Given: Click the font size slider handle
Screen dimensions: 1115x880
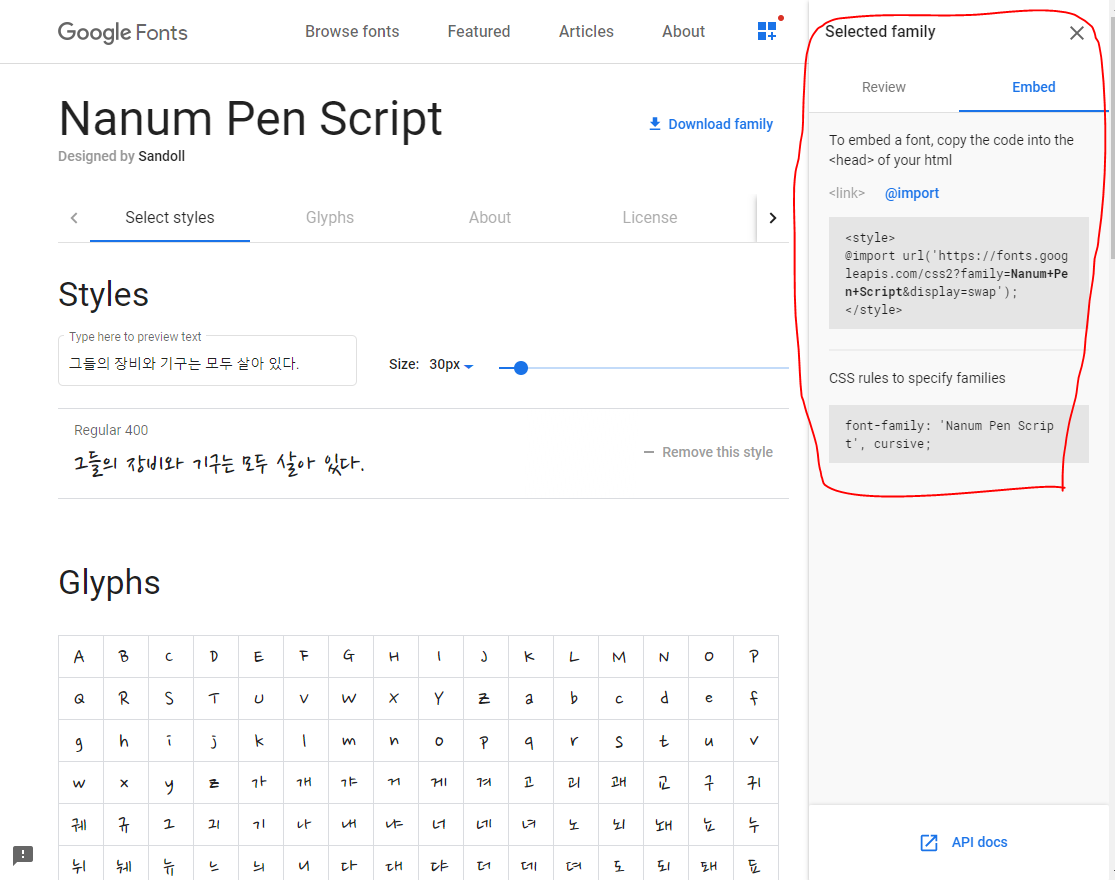Looking at the screenshot, I should (521, 367).
